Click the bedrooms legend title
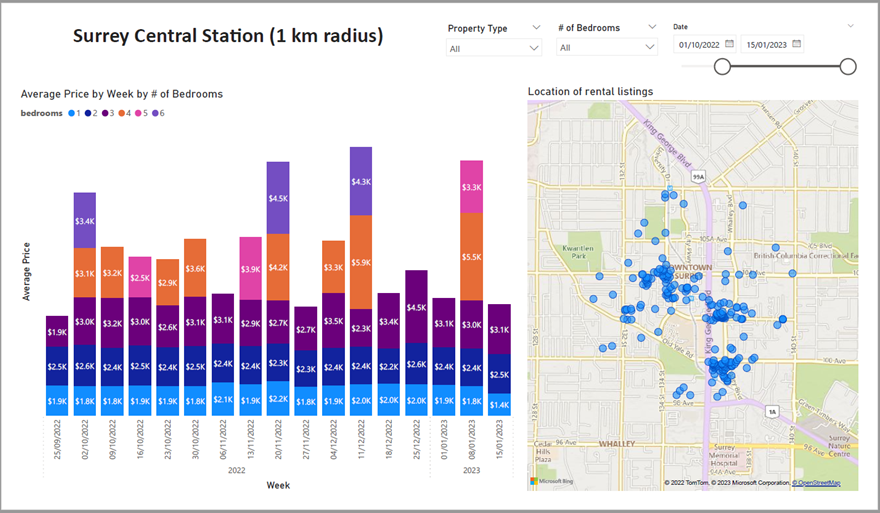The width and height of the screenshot is (880, 513). tap(42, 113)
